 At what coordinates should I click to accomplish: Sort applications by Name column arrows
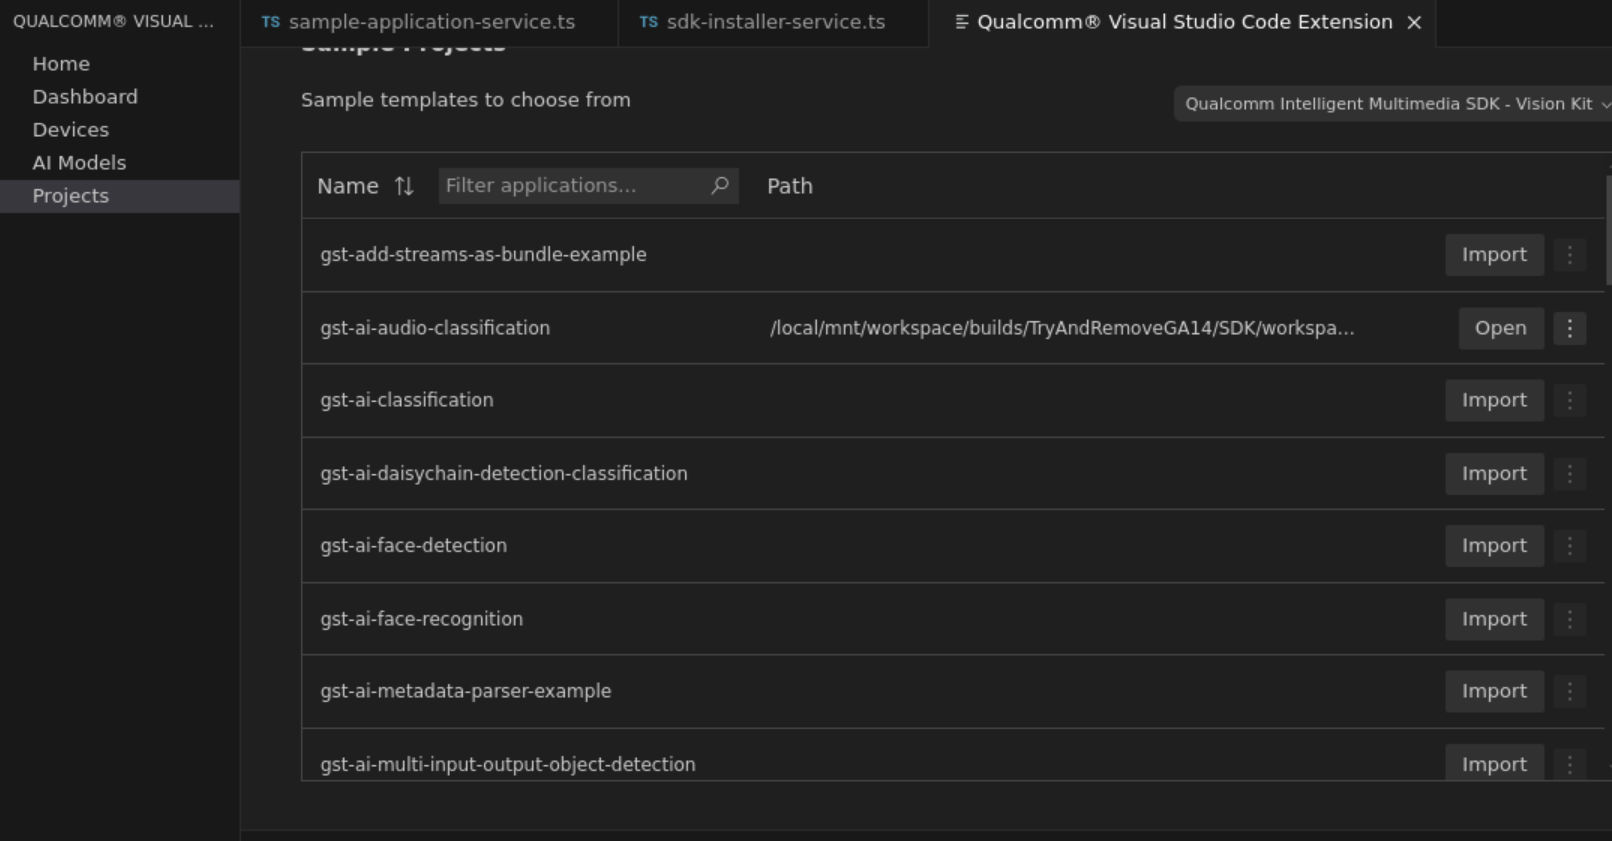tap(404, 186)
